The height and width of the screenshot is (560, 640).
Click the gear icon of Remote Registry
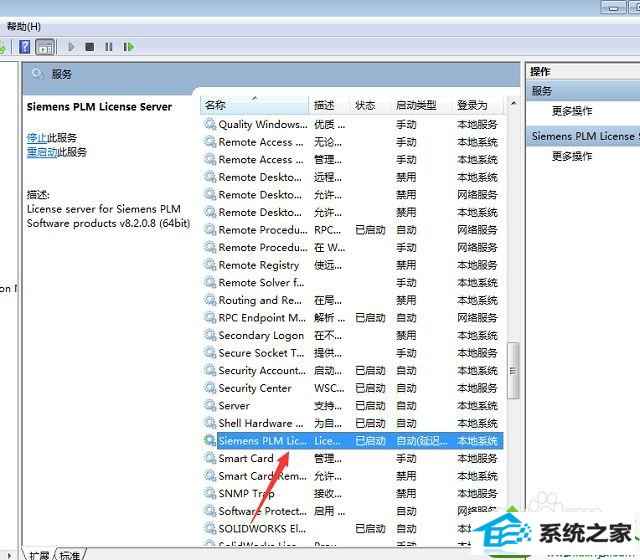coord(210,265)
